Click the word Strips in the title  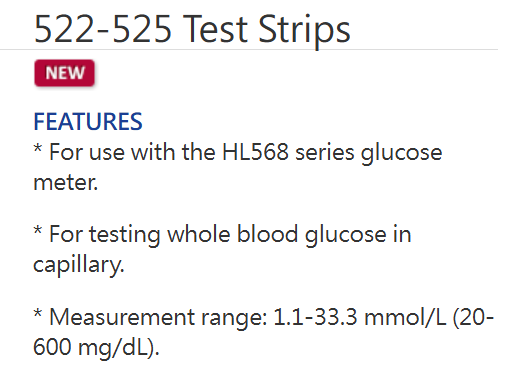click(x=304, y=31)
